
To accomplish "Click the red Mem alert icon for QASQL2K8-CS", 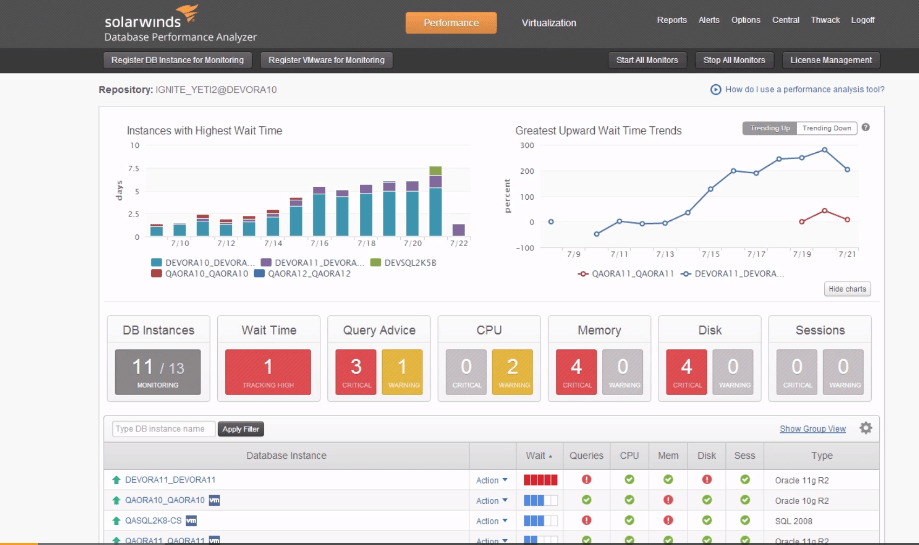I will point(668,520).
